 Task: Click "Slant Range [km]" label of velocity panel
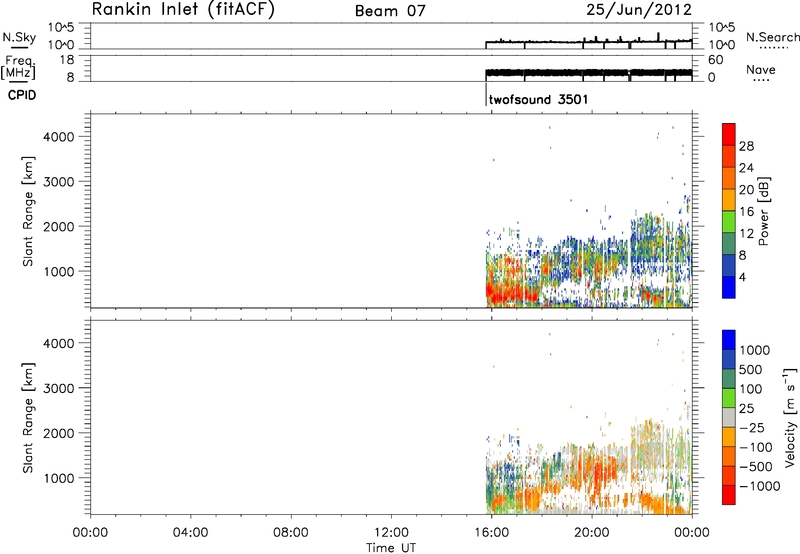pyautogui.click(x=29, y=418)
